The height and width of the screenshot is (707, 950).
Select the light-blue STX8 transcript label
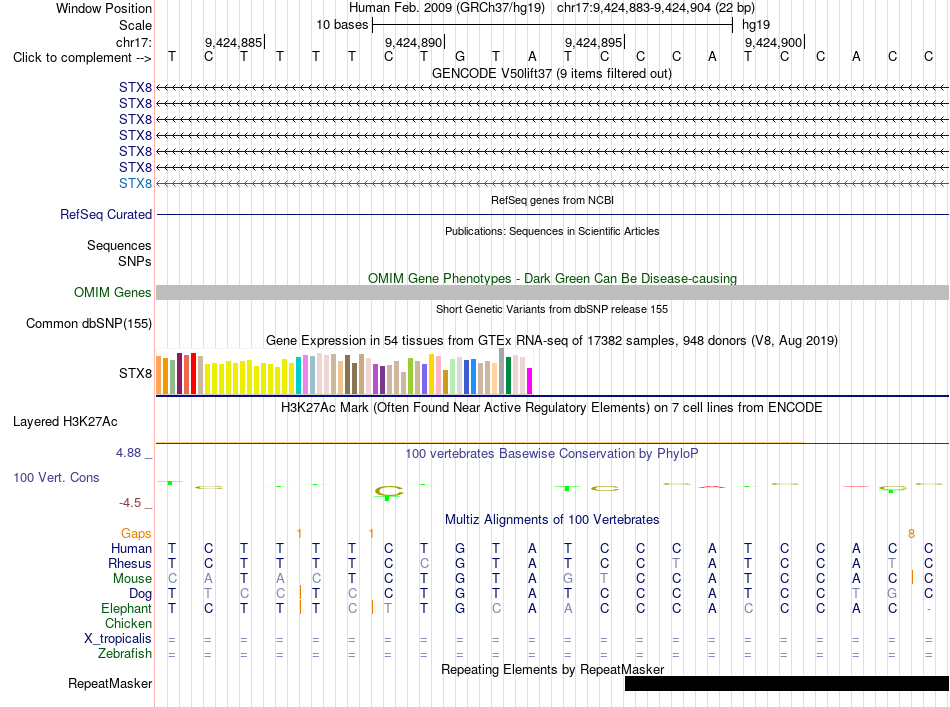(x=135, y=184)
